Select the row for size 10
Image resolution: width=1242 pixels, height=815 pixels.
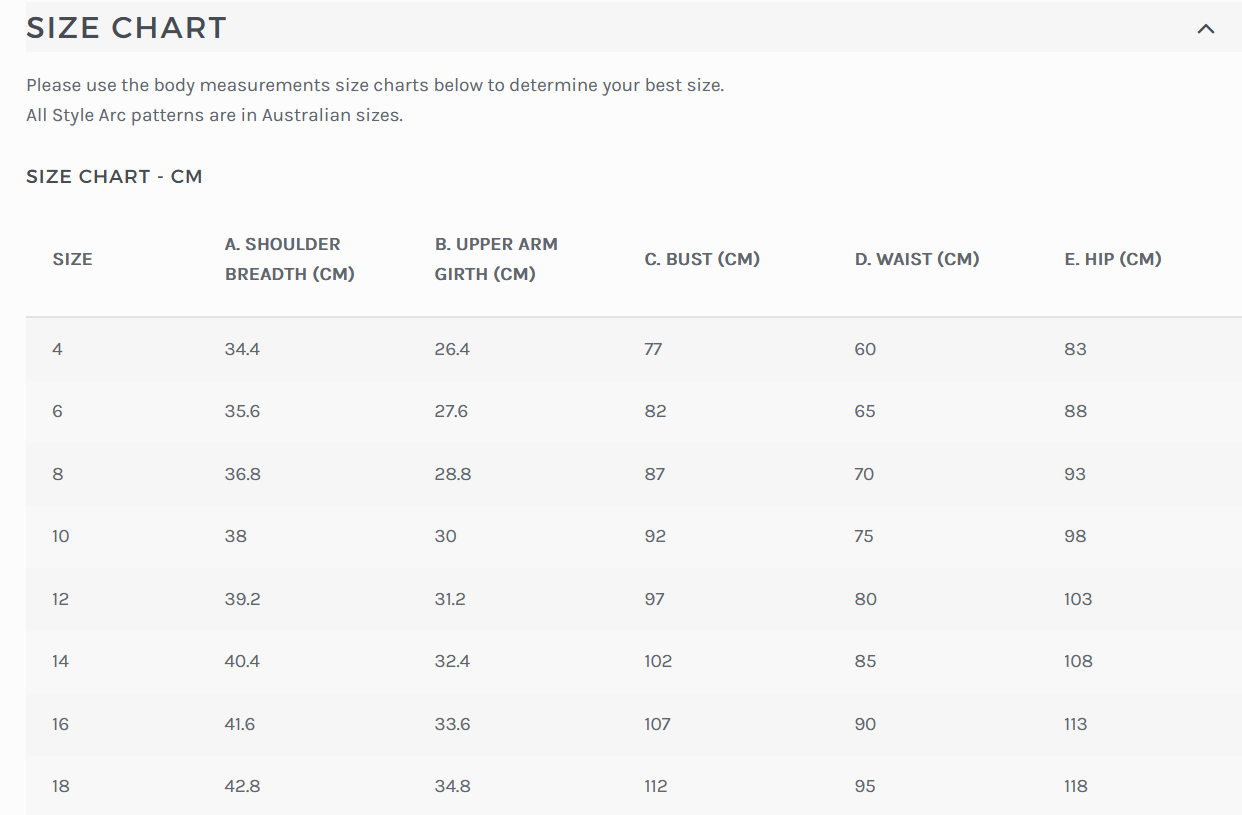point(60,536)
